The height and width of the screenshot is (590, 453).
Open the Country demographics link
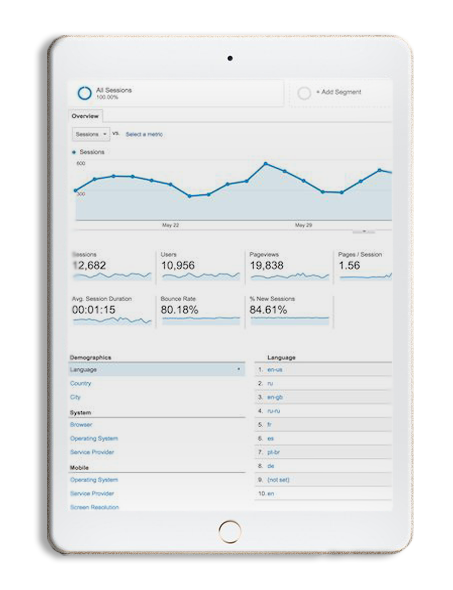[x=81, y=383]
